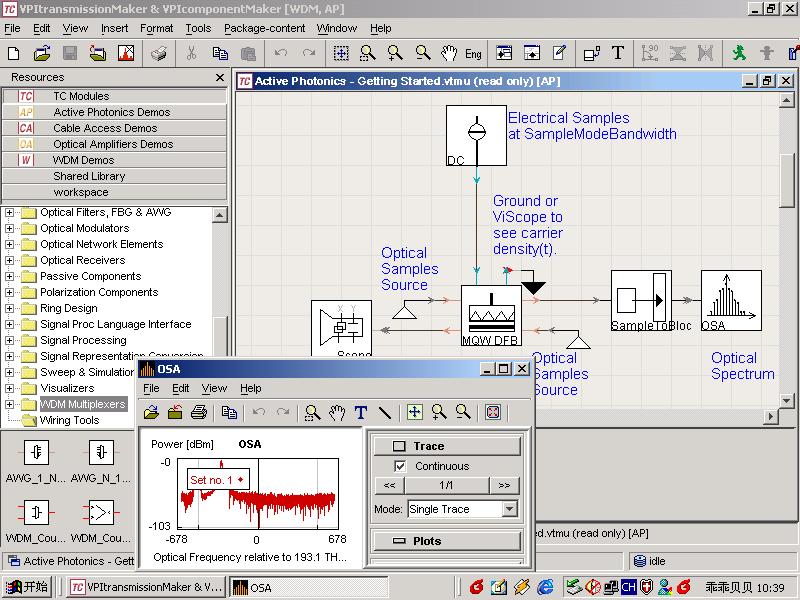Expand the Ring Design folder
Viewport: 800px width, 600px height.
pos(9,308)
